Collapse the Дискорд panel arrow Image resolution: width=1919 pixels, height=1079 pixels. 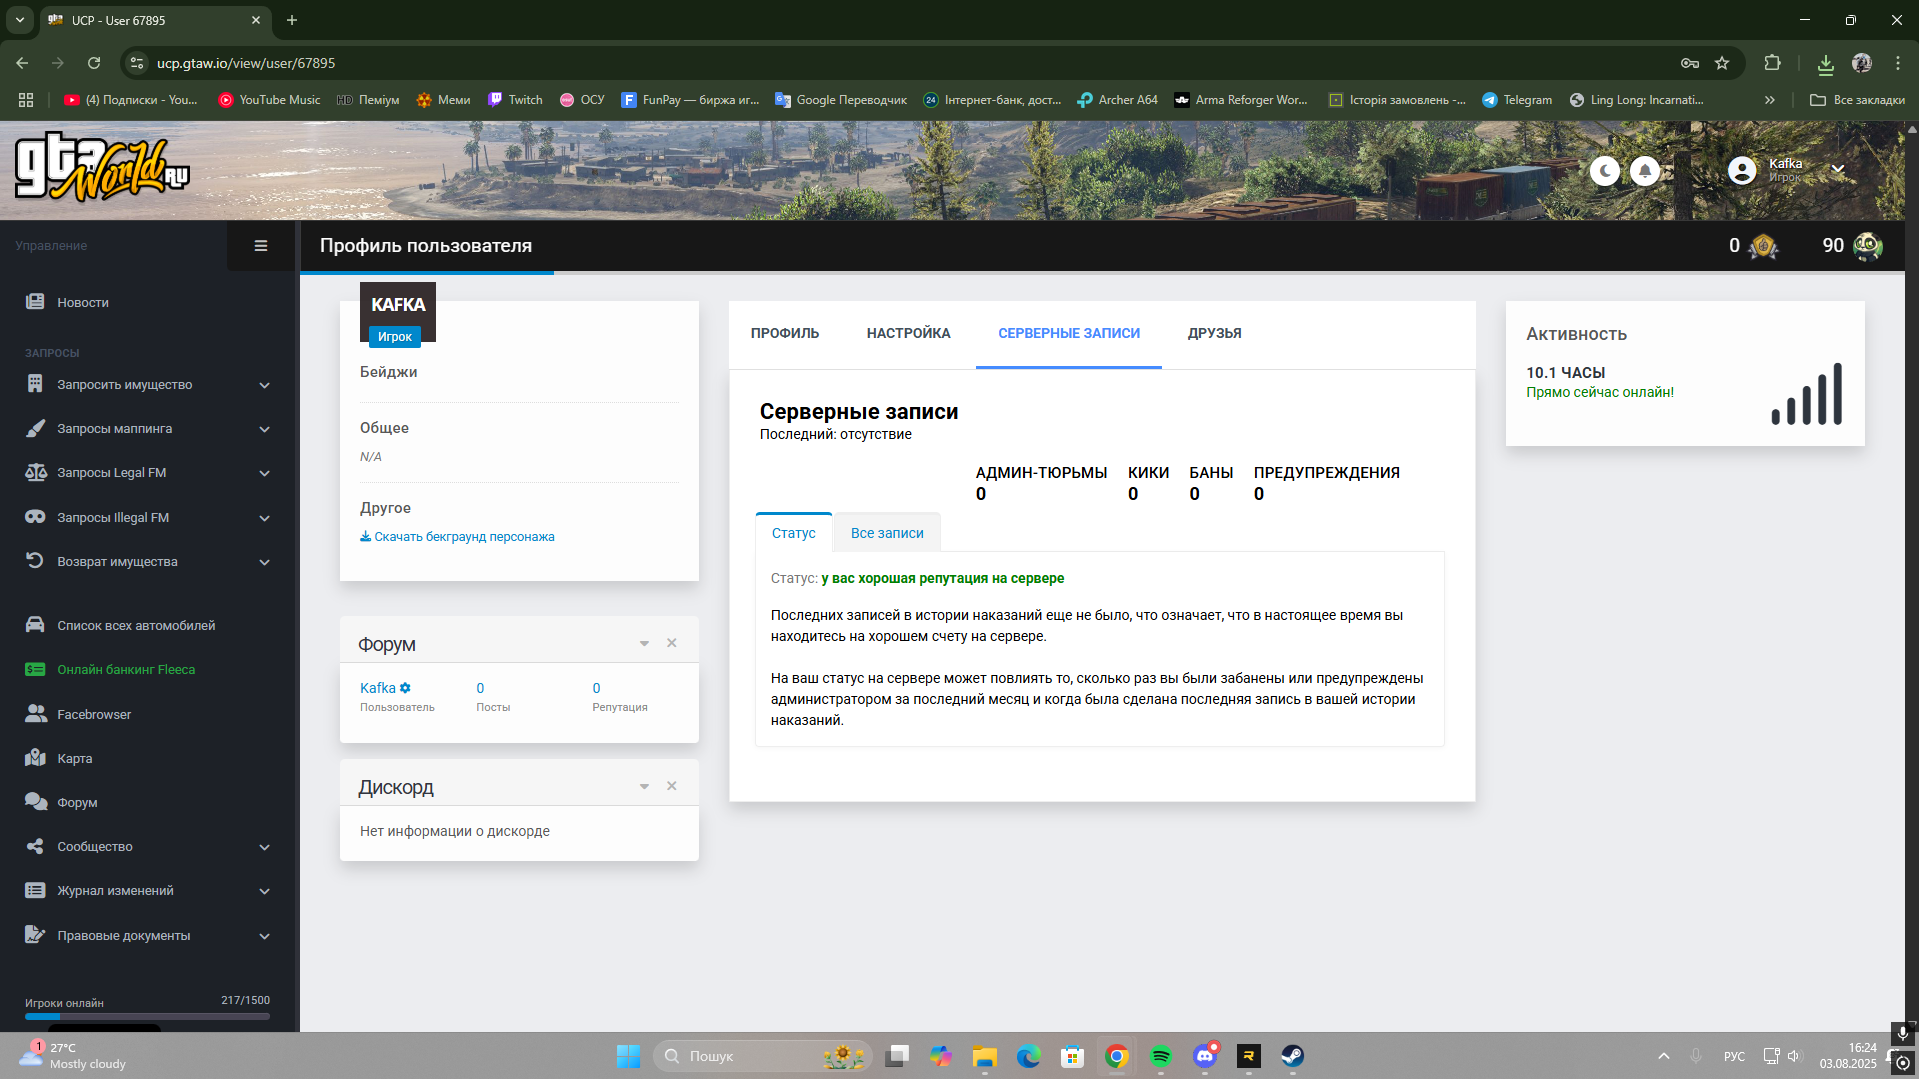tap(644, 787)
